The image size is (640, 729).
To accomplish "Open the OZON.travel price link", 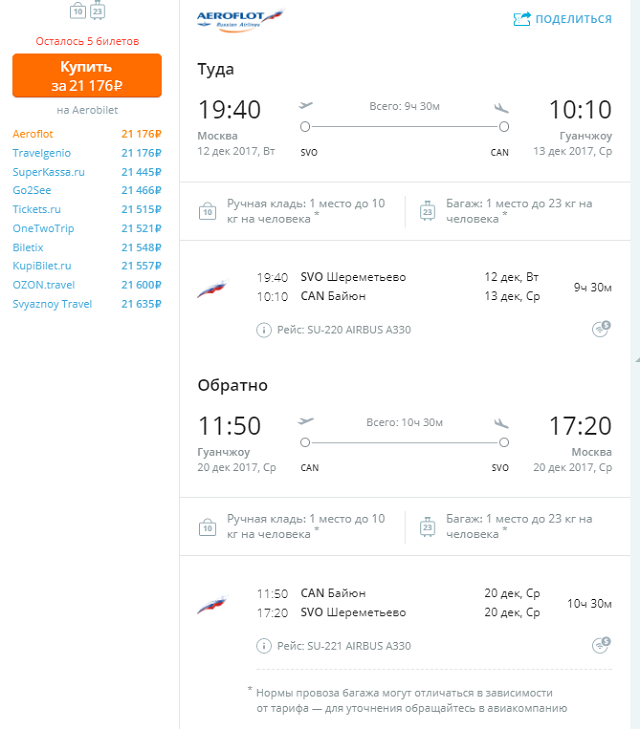I will click(x=87, y=285).
